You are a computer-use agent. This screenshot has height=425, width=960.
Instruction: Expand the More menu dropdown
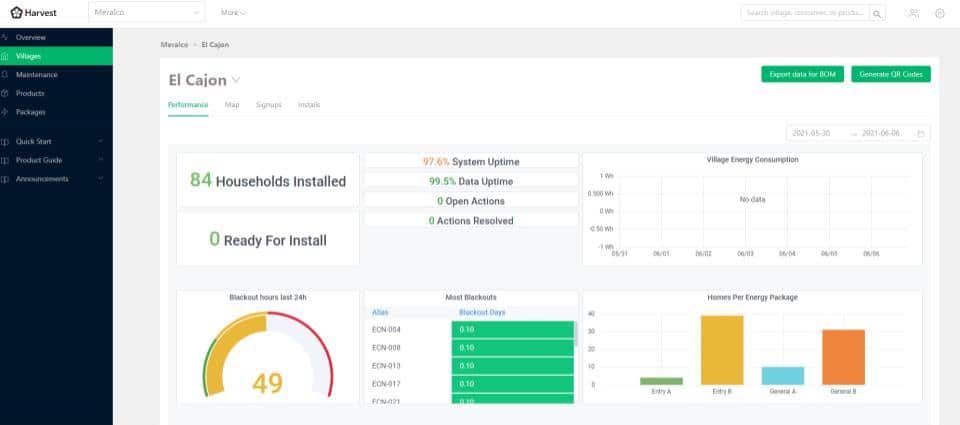(x=233, y=13)
